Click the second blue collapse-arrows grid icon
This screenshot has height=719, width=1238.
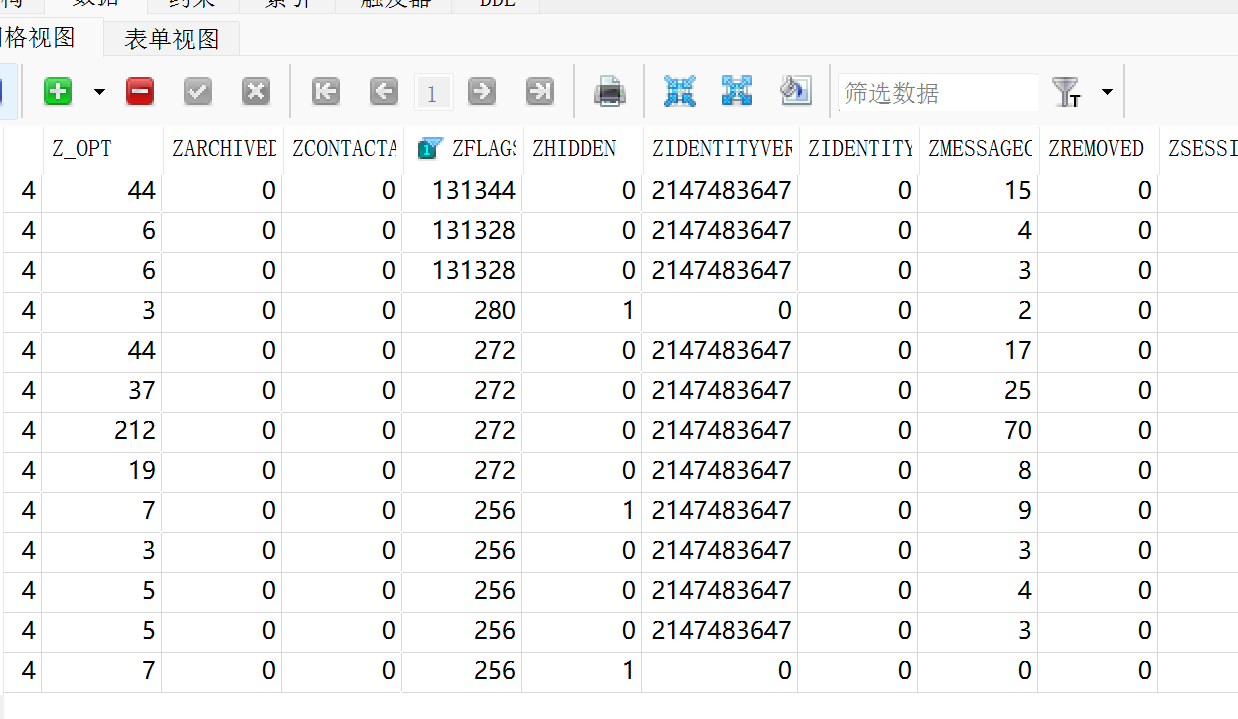click(737, 90)
